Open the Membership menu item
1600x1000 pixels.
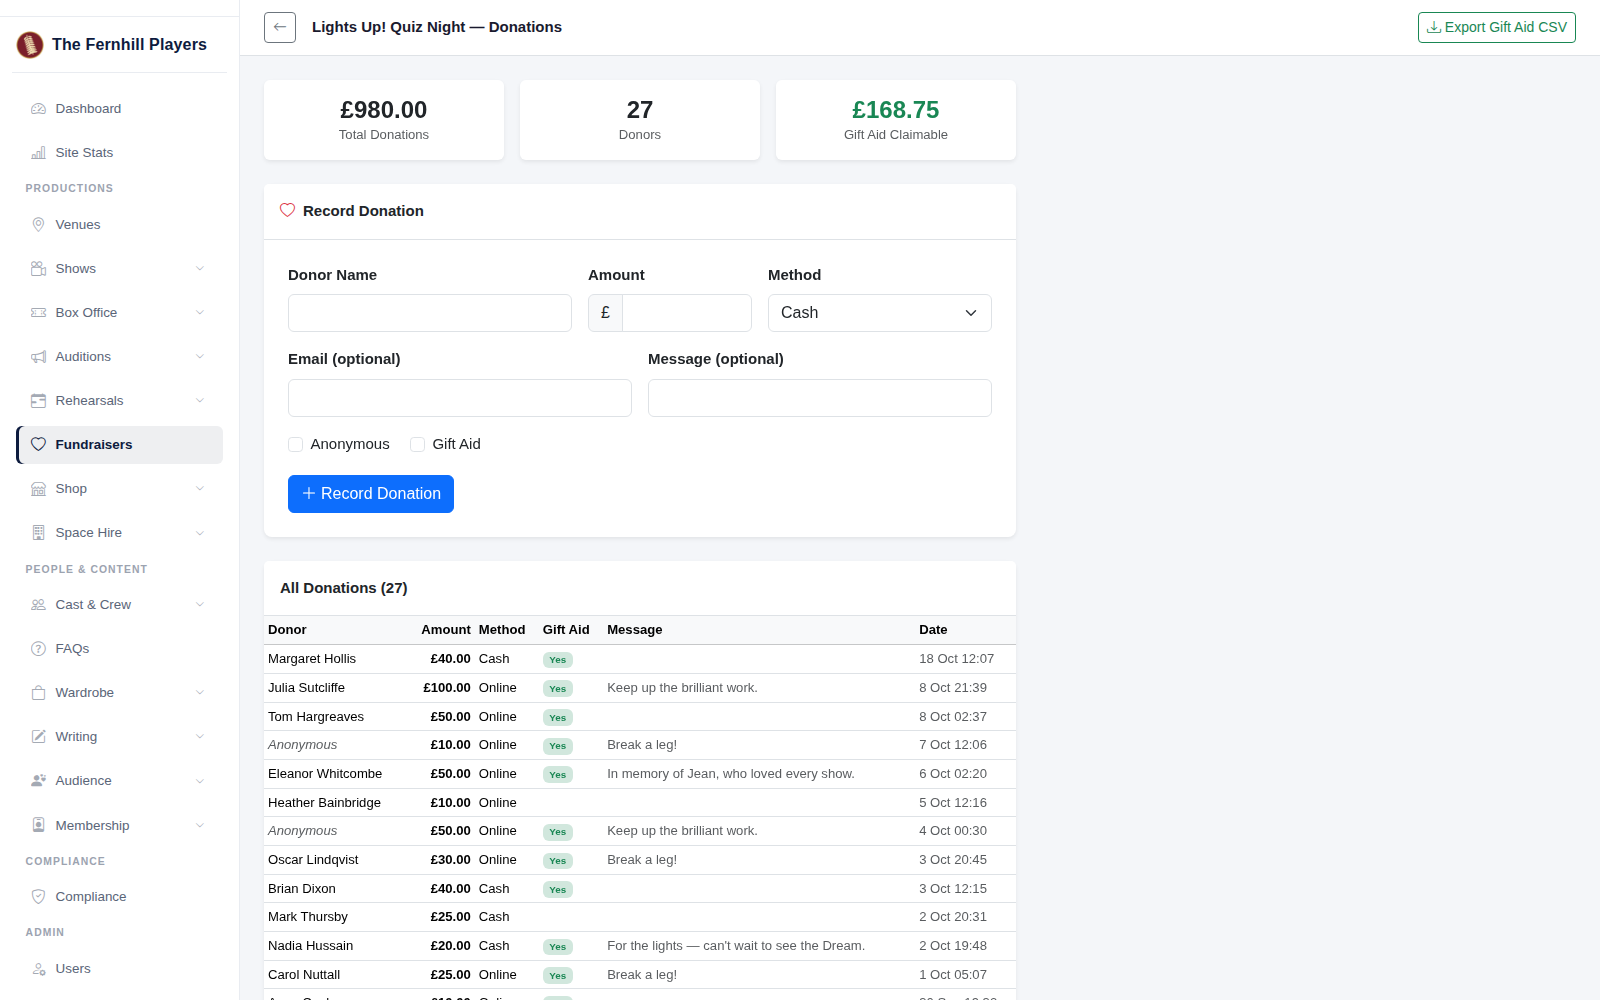[x=119, y=826]
